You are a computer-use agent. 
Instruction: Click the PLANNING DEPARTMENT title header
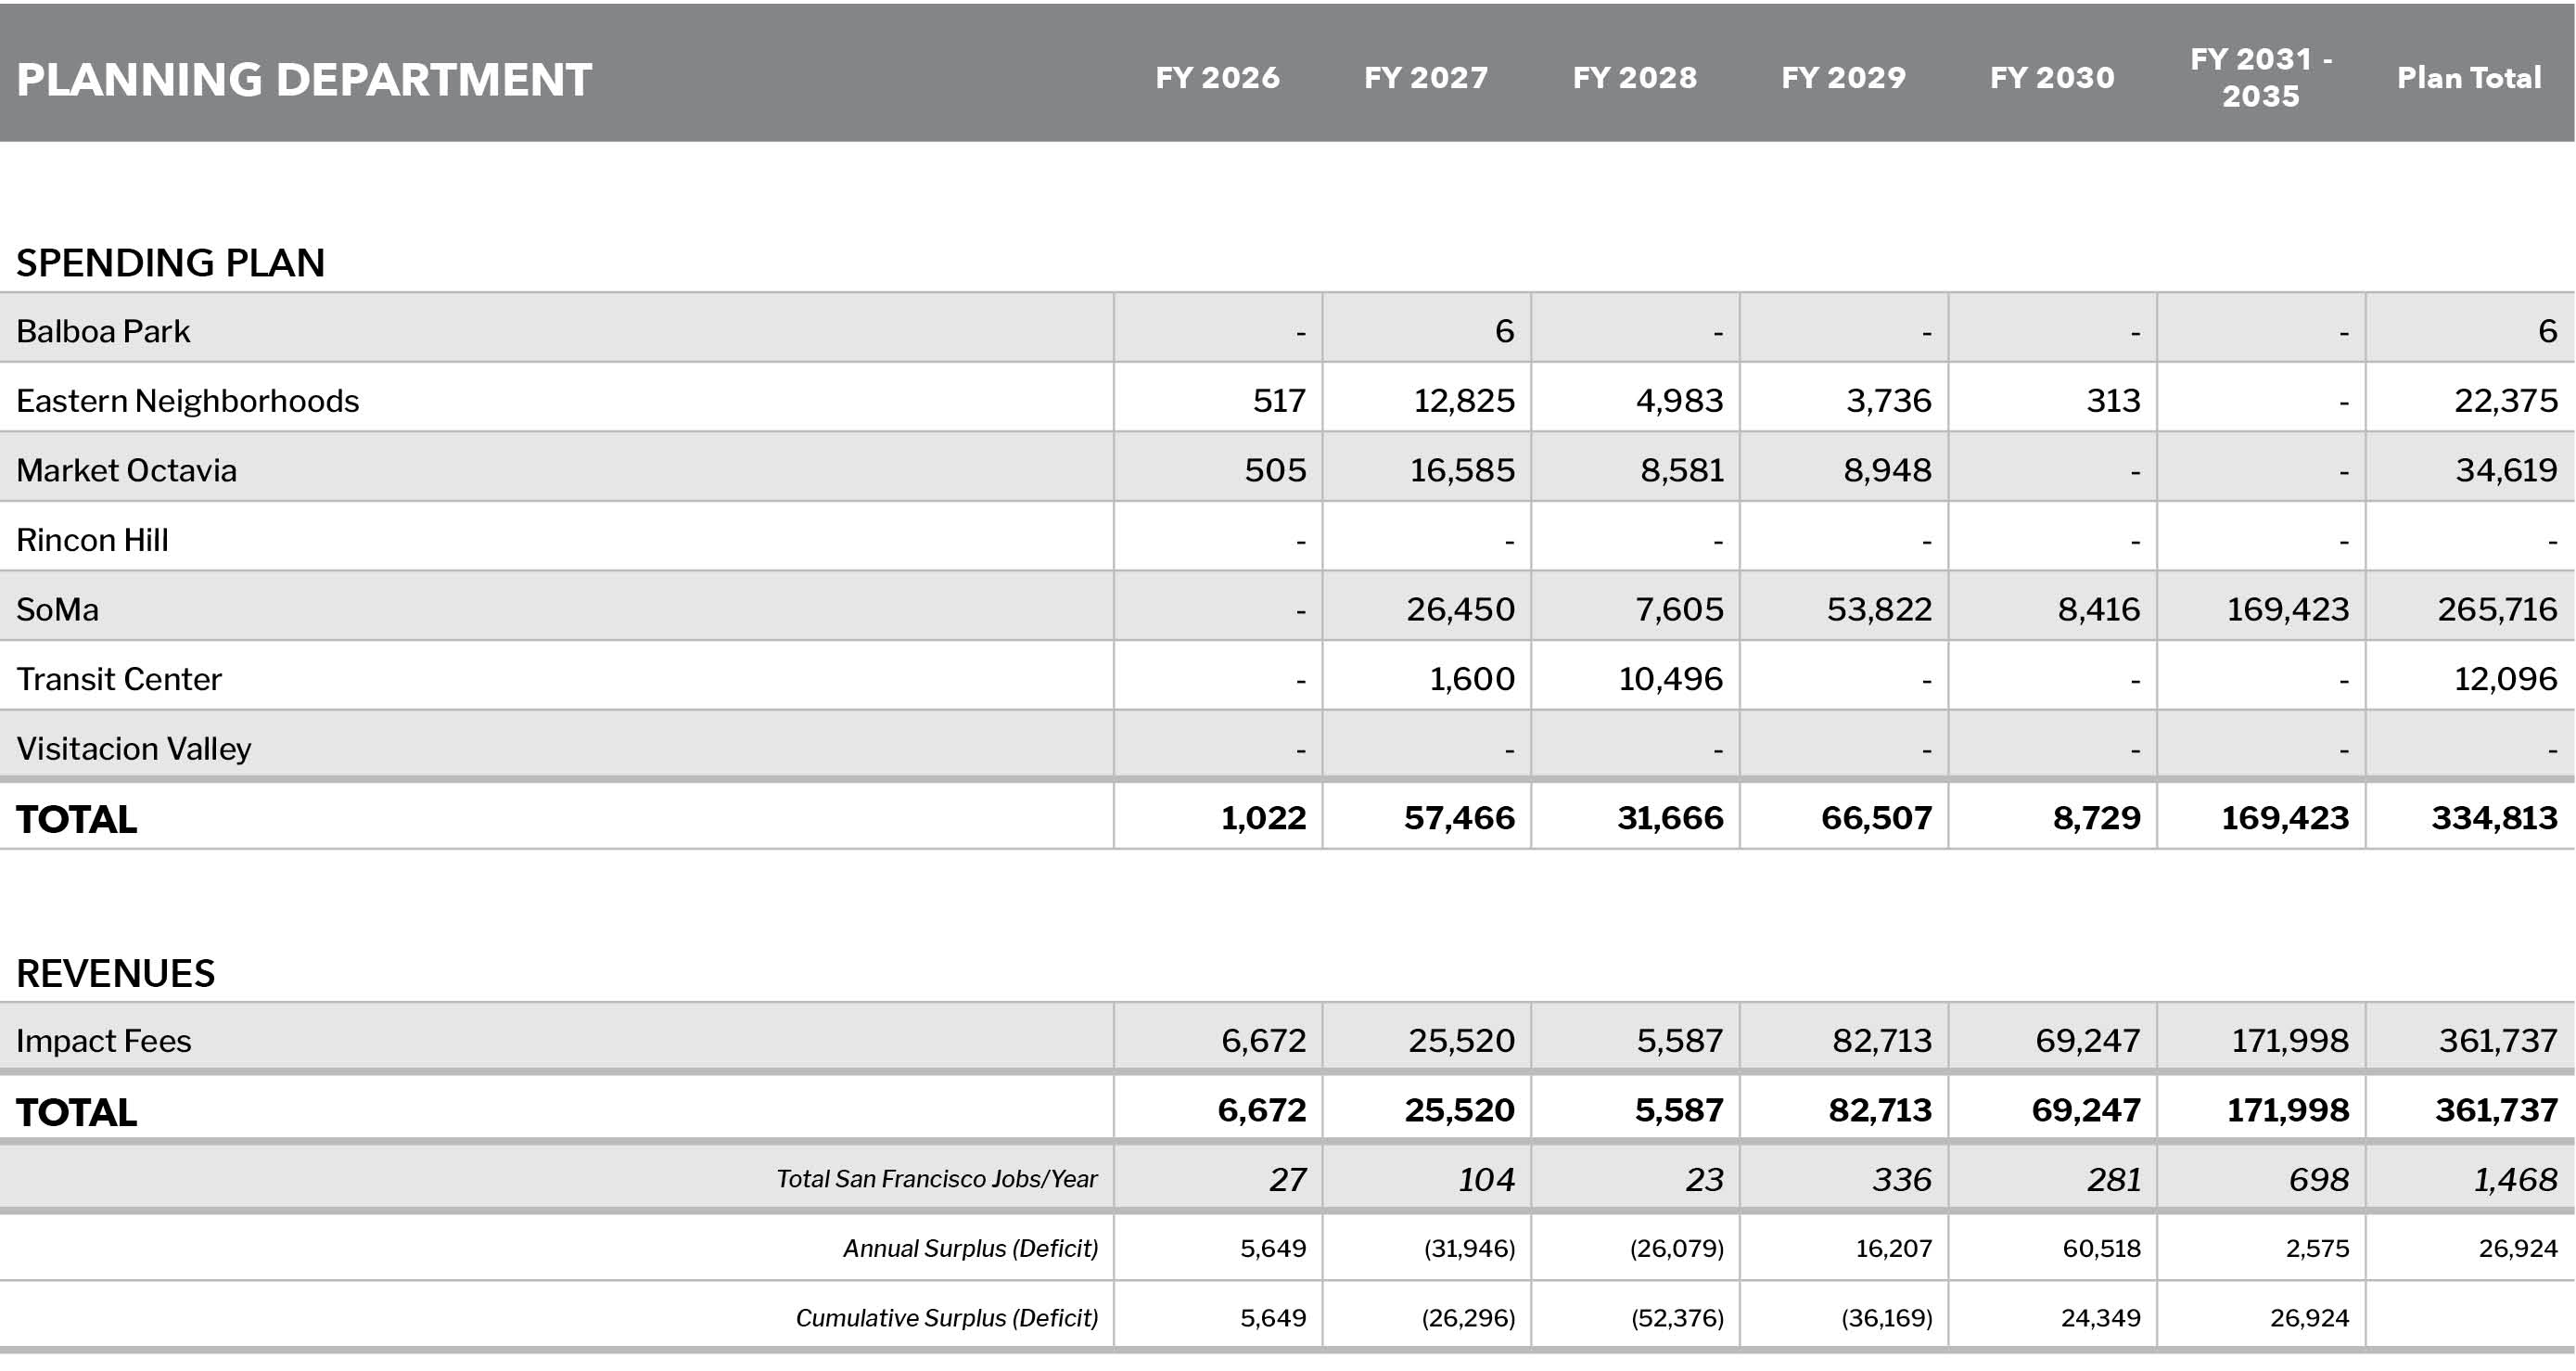point(304,80)
